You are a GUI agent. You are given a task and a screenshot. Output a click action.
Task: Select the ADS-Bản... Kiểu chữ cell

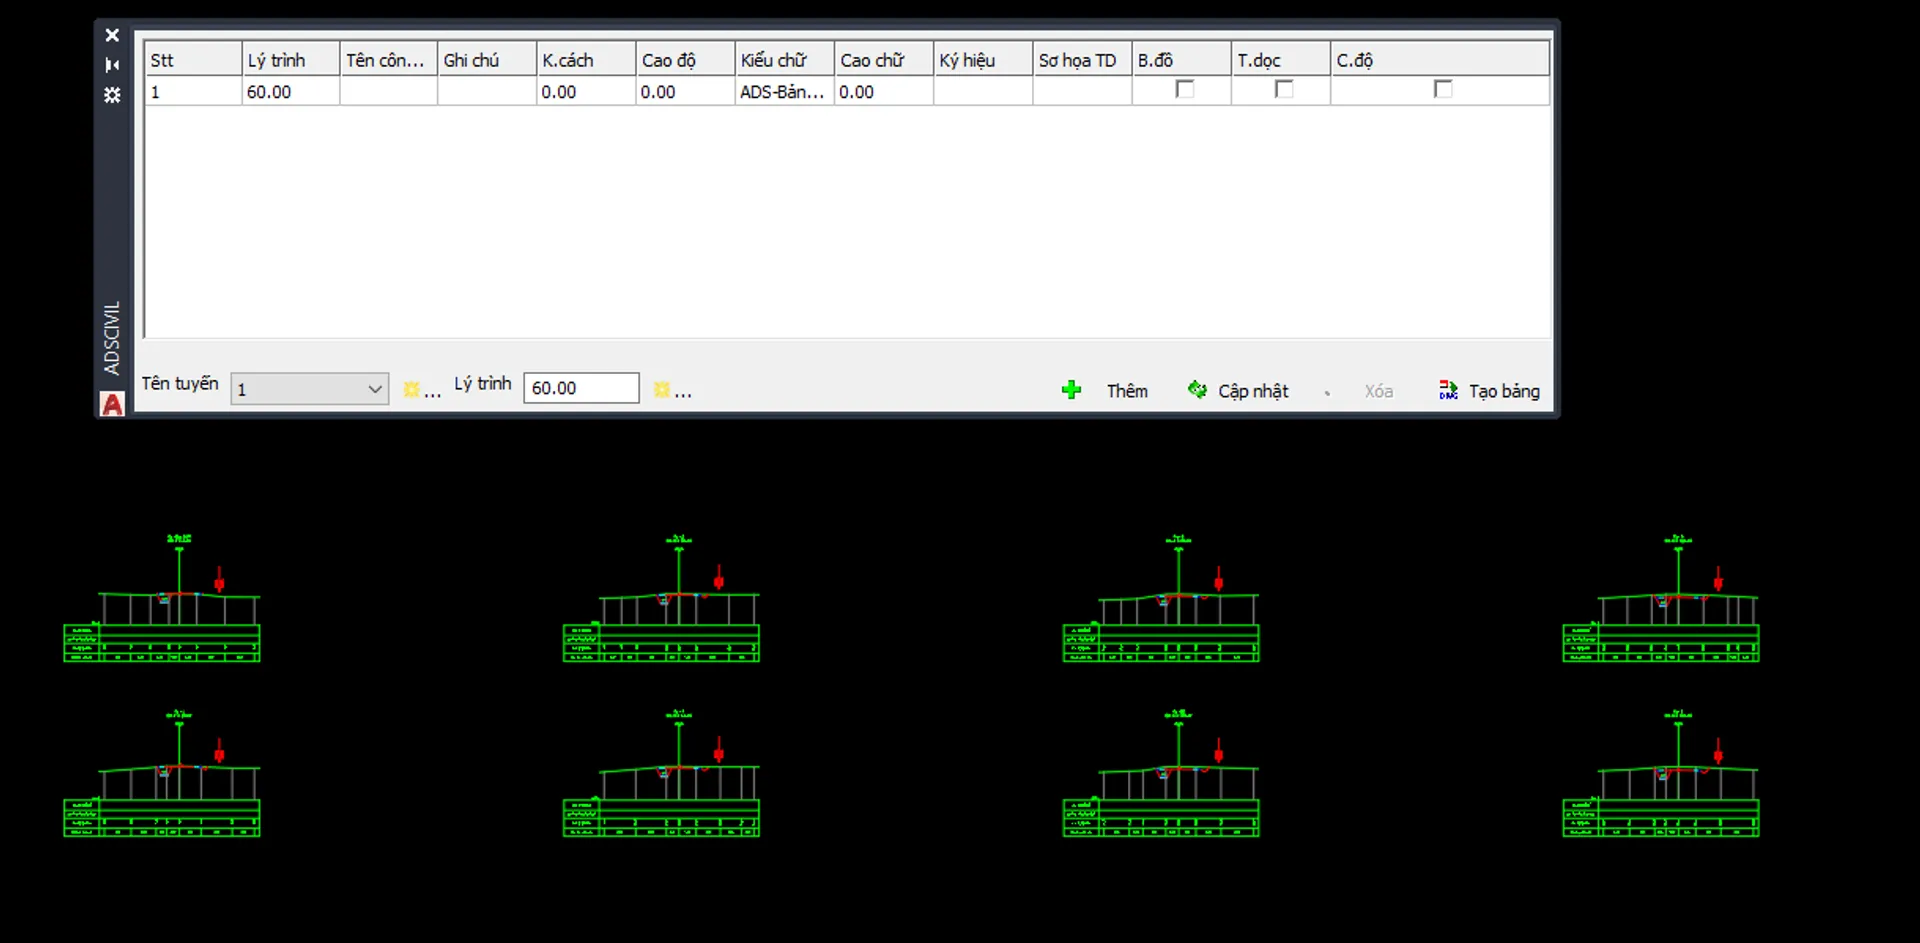(785, 91)
